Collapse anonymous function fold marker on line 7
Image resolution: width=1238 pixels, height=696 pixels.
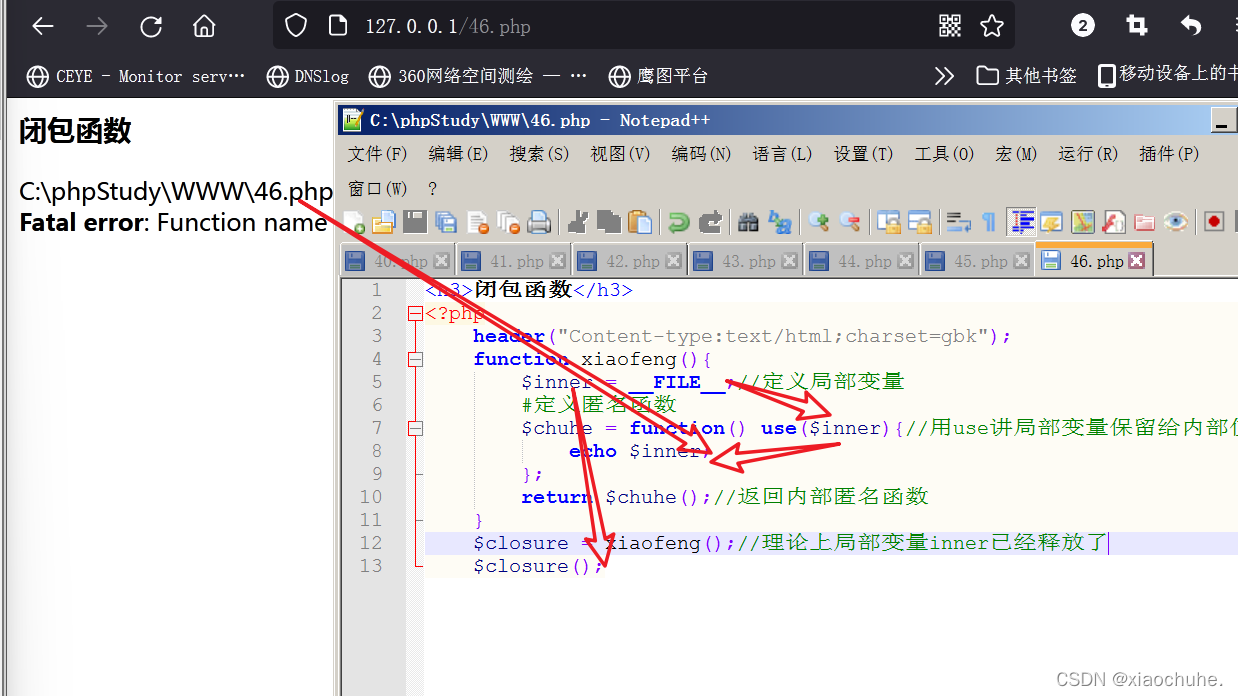click(x=415, y=428)
